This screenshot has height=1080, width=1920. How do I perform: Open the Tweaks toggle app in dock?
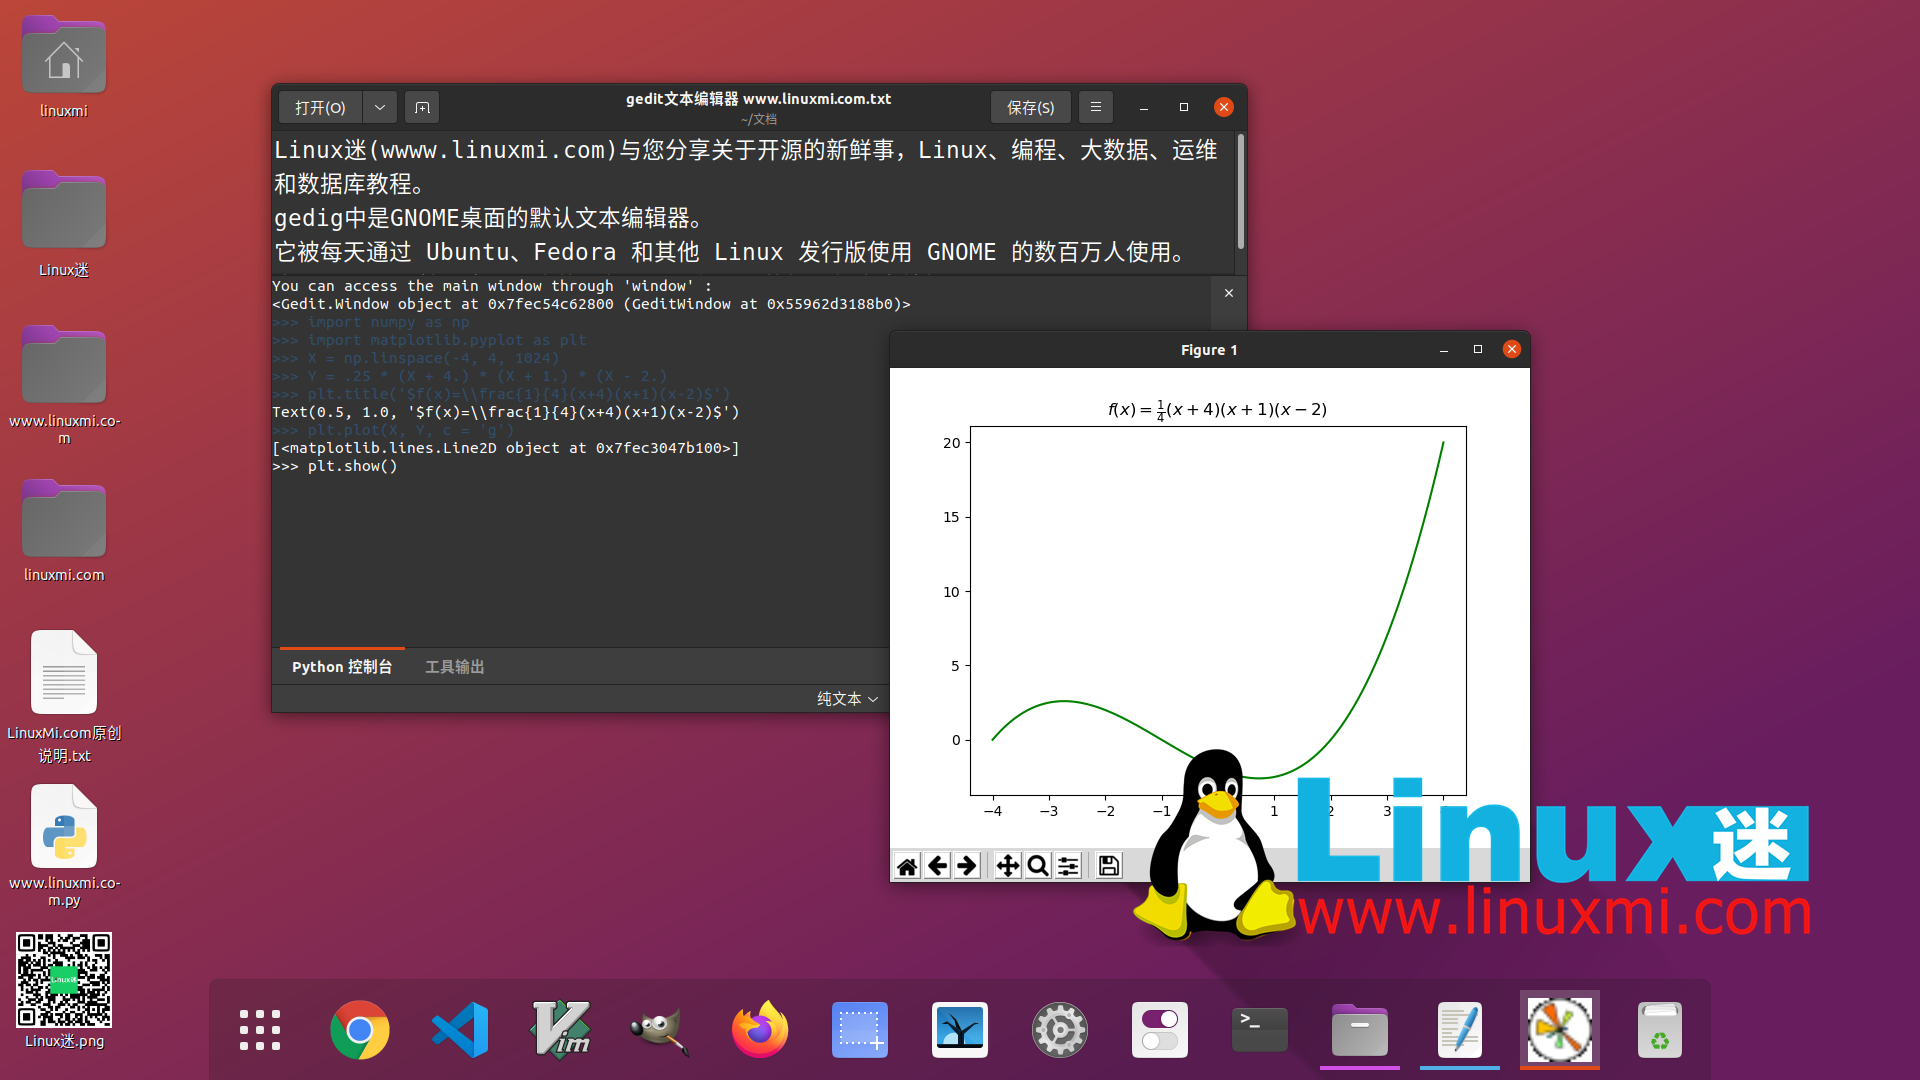[x=1160, y=1030]
